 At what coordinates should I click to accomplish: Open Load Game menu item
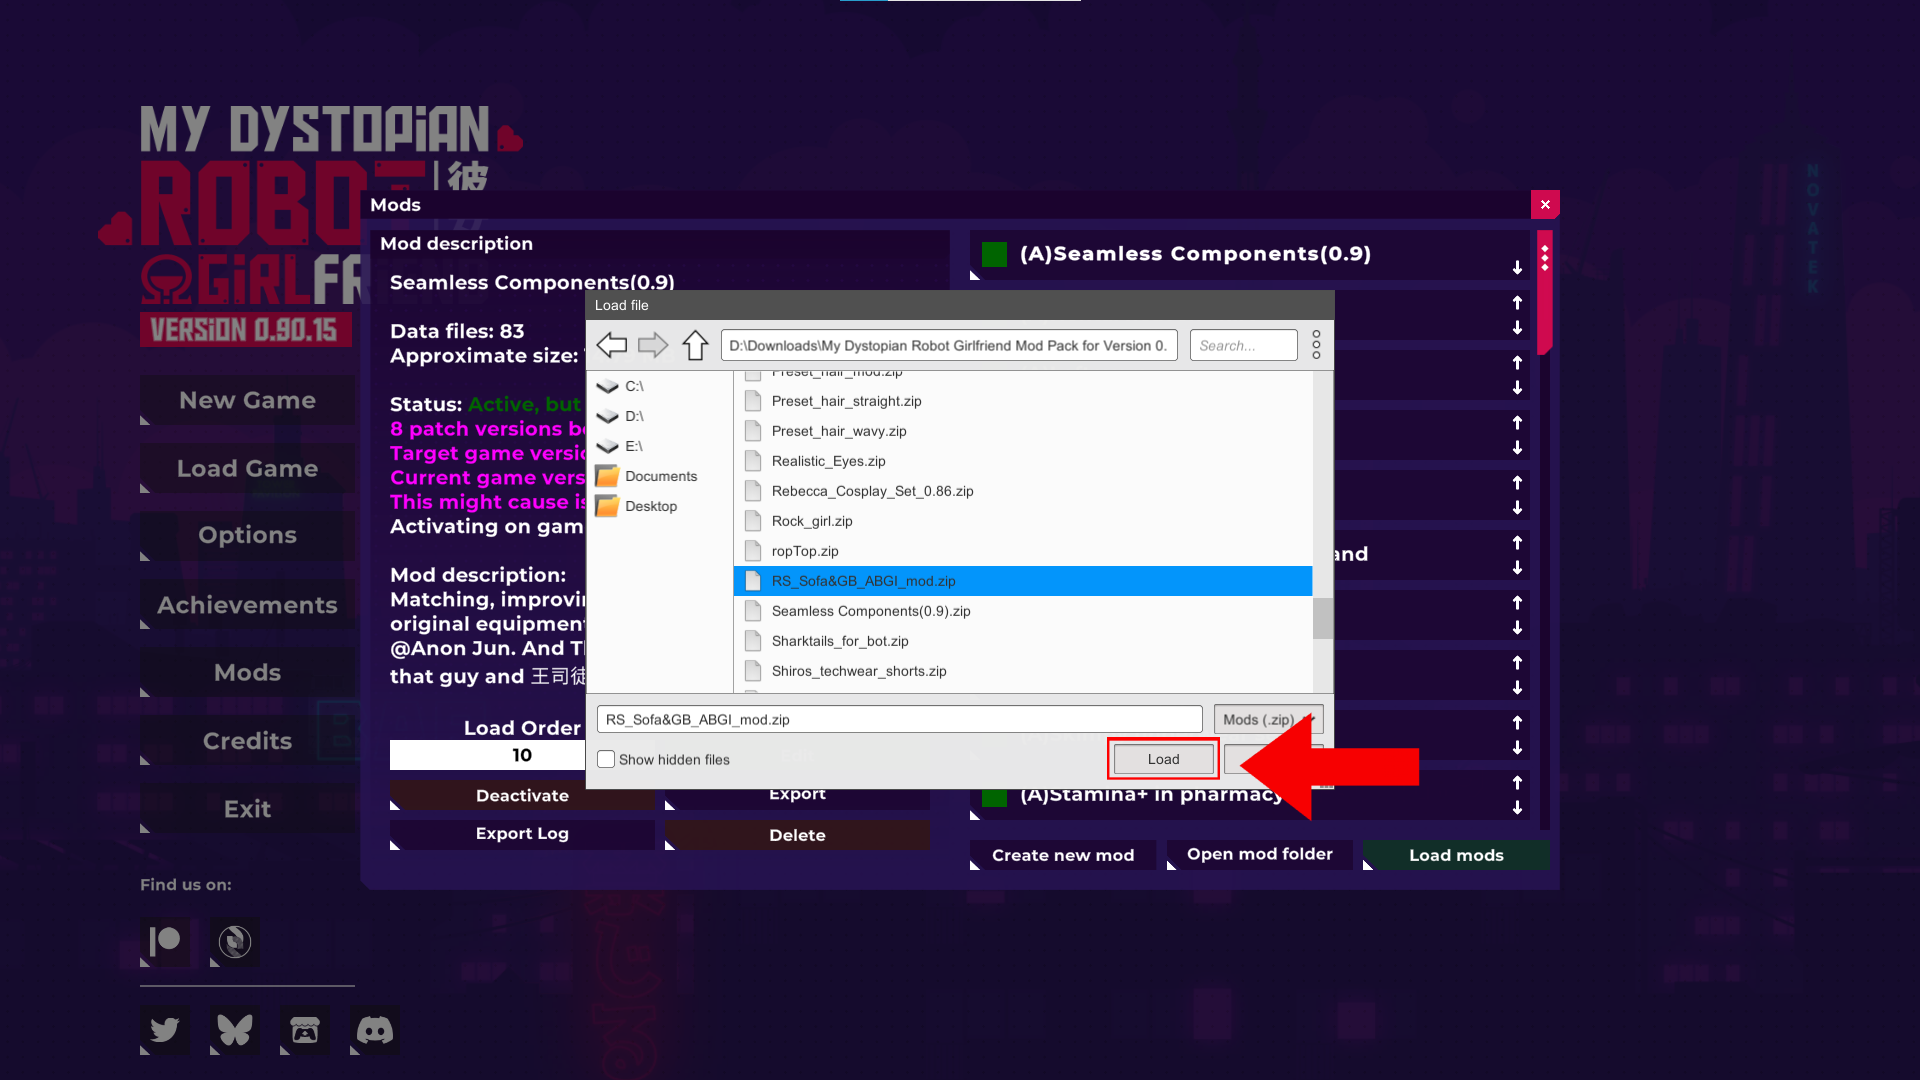coord(247,468)
